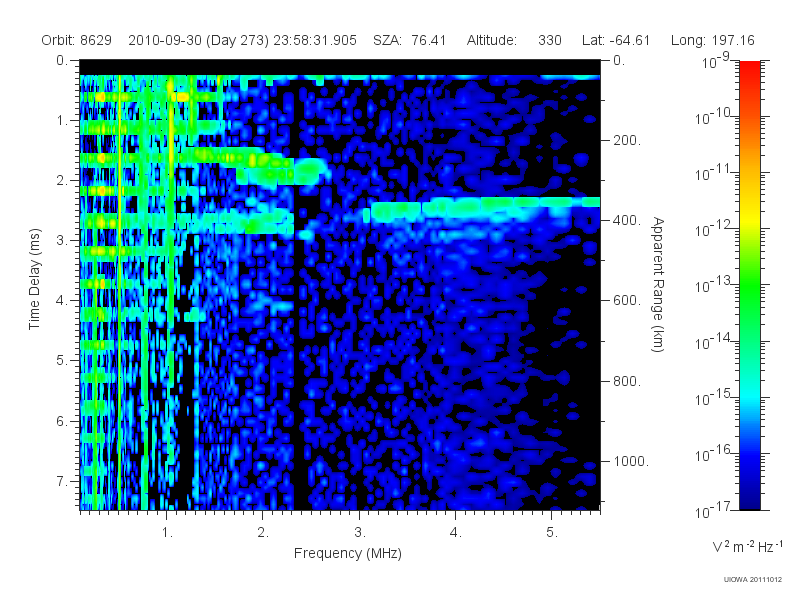Click the '5.' frequency tick label

pyautogui.click(x=552, y=533)
